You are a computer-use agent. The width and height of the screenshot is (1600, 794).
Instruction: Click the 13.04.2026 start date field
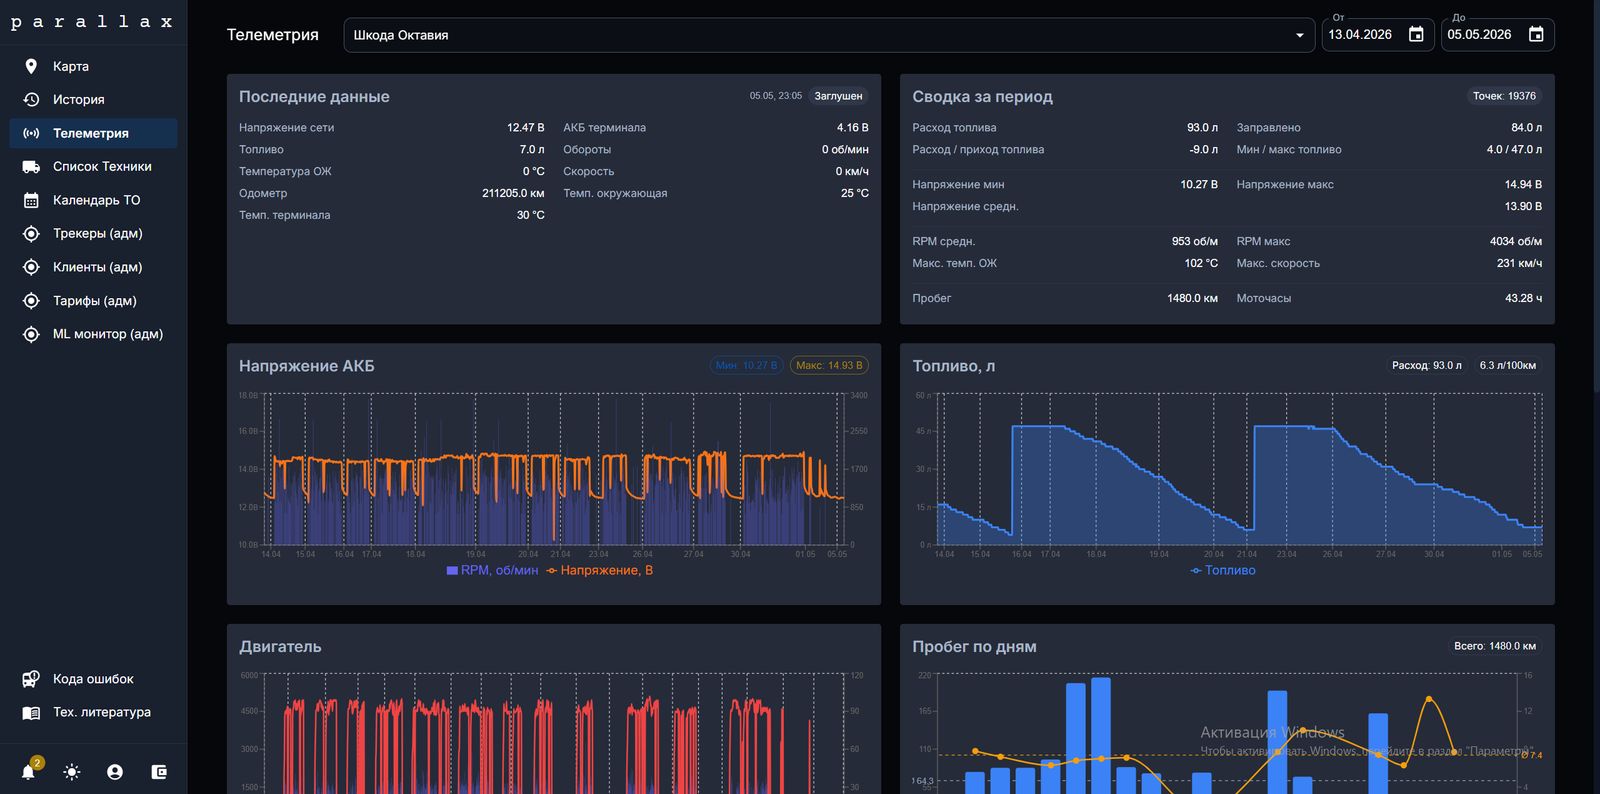tap(1360, 35)
